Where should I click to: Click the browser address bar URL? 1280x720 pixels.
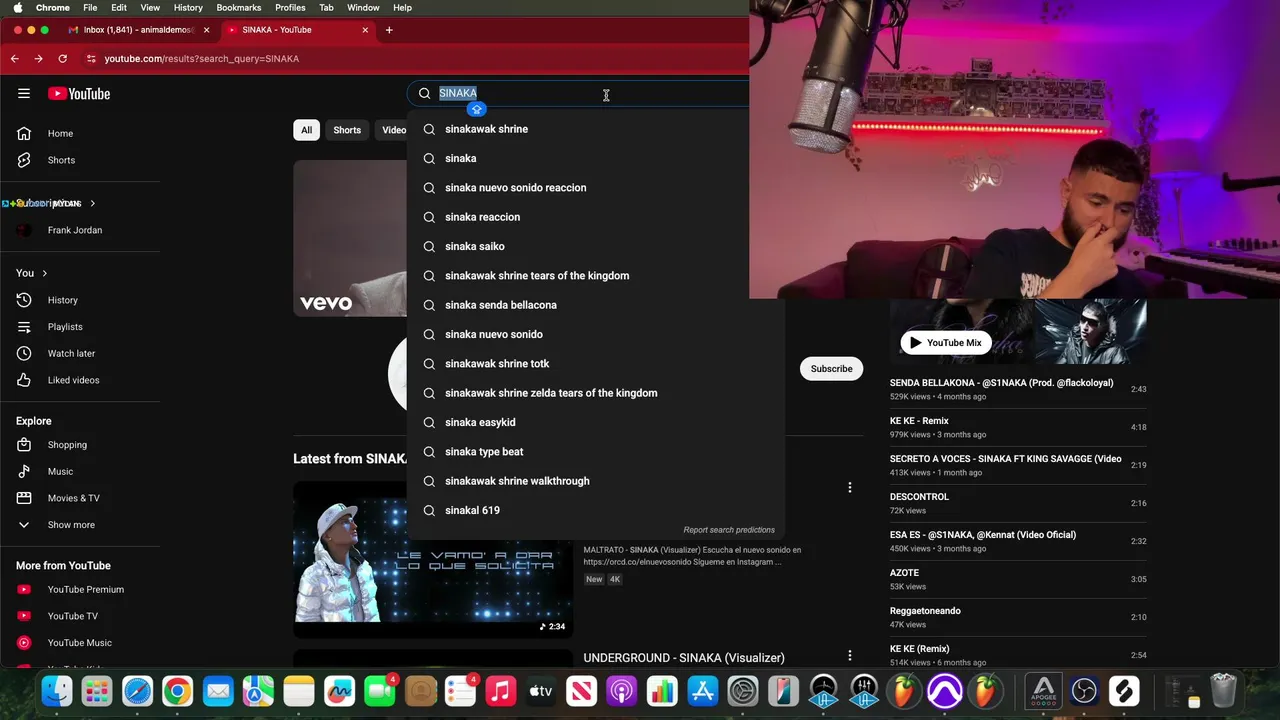[202, 59]
